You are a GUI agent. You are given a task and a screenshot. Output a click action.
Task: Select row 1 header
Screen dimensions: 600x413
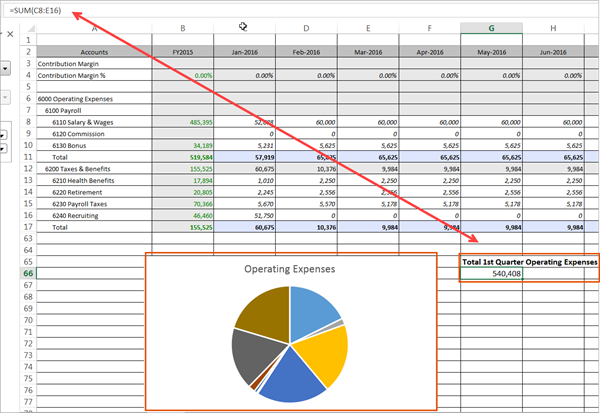point(28,40)
